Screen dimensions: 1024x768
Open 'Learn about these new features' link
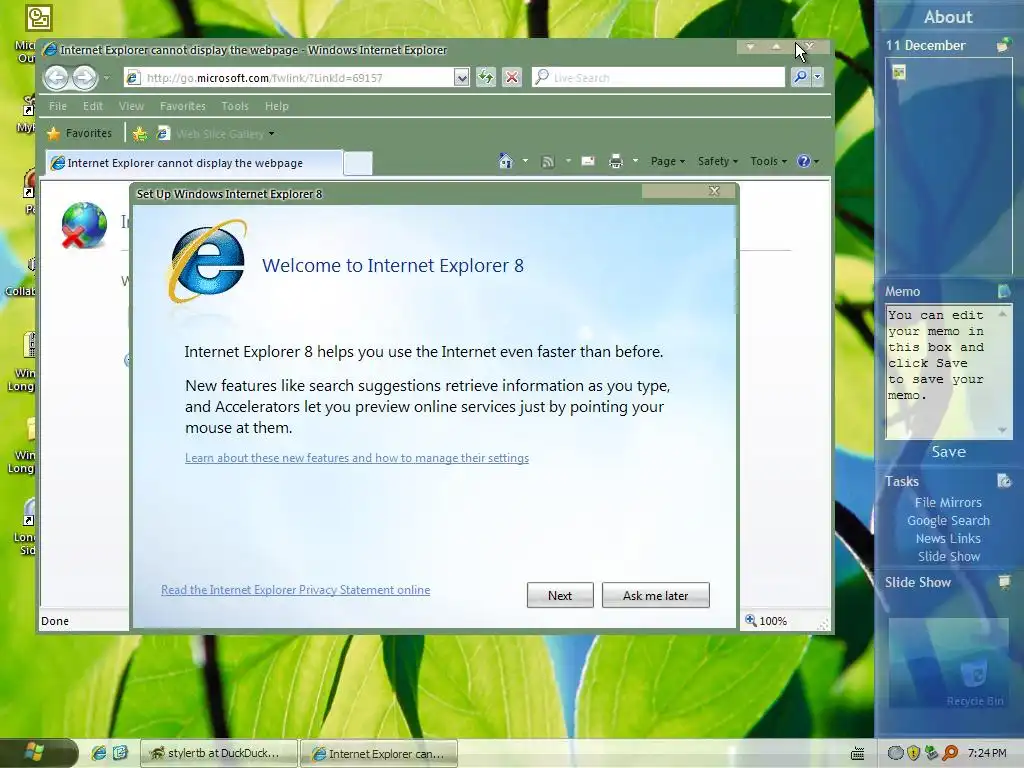click(357, 458)
